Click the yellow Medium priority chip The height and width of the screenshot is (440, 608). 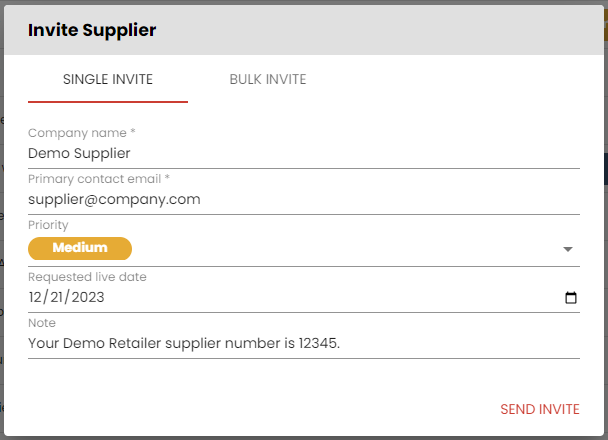(80, 248)
